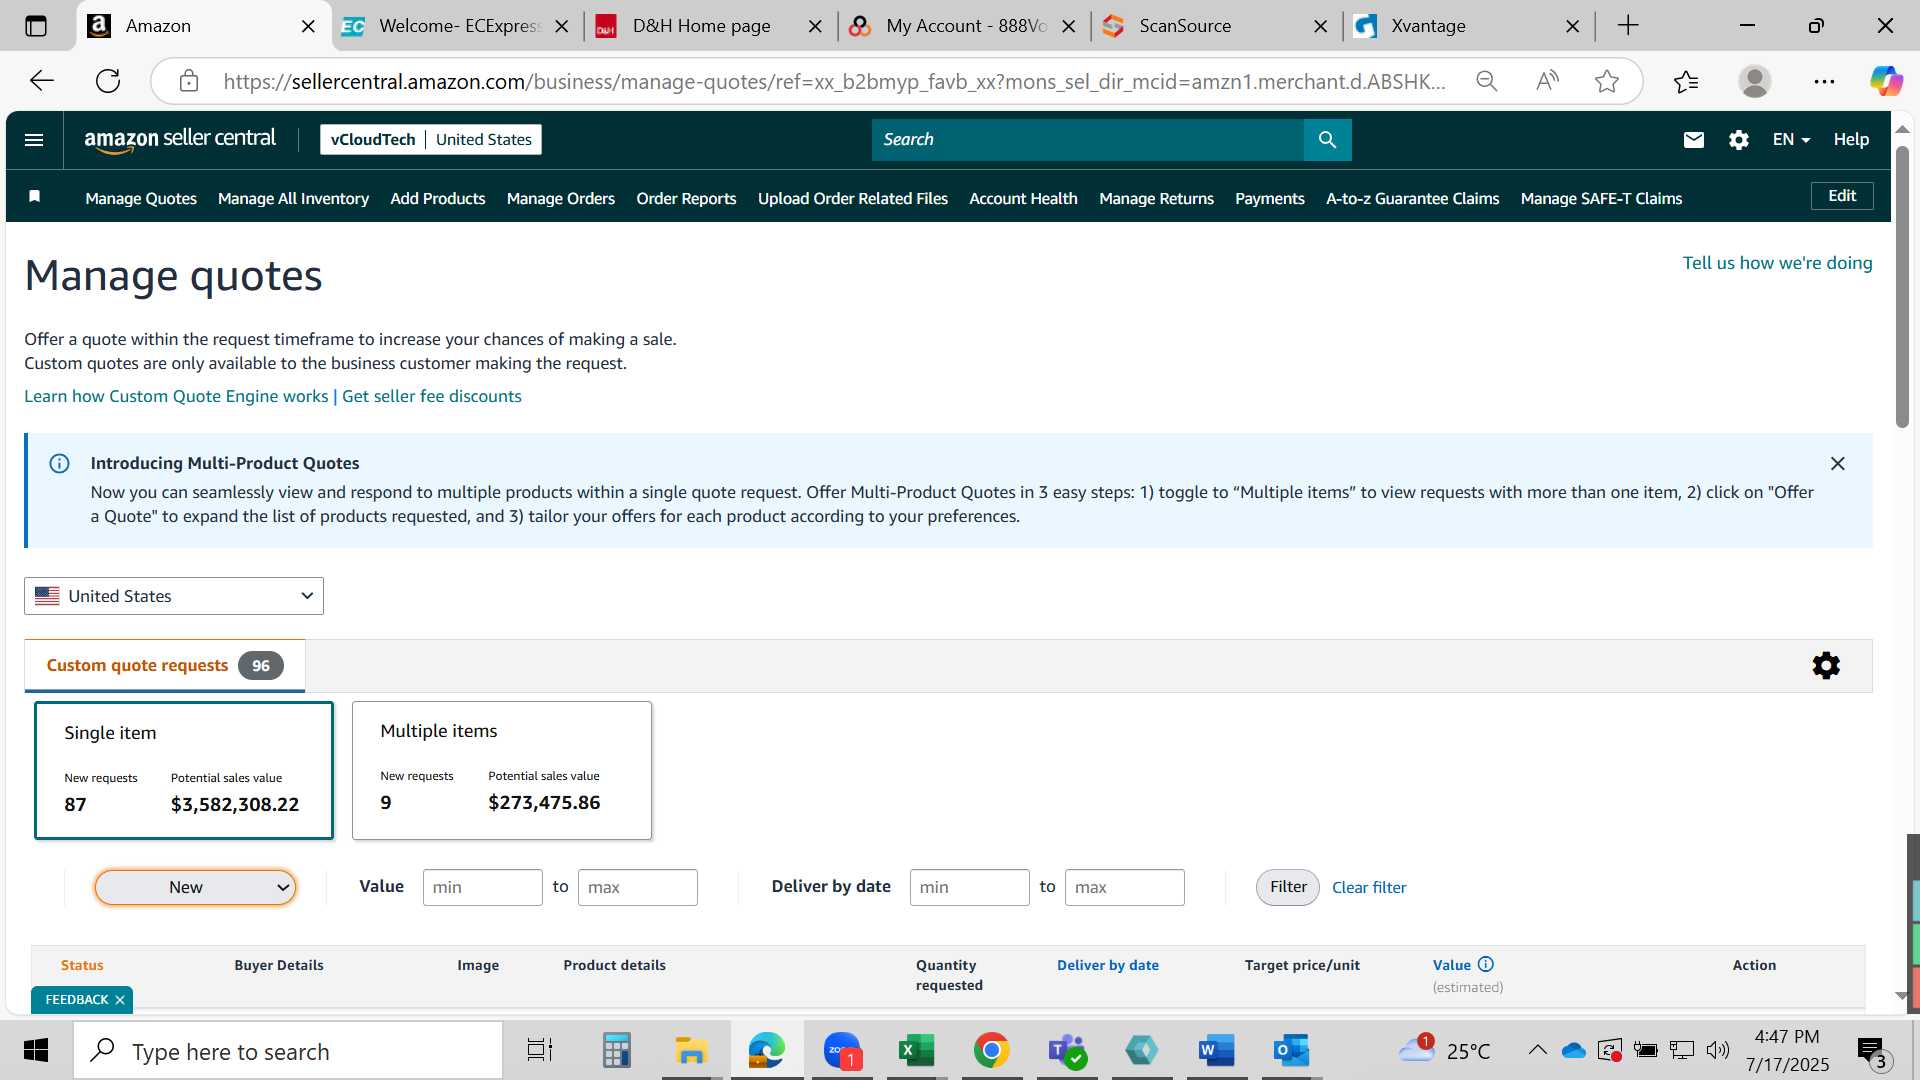Switch to the Welcome- ECExpress tab
The width and height of the screenshot is (1920, 1080).
[x=459, y=26]
